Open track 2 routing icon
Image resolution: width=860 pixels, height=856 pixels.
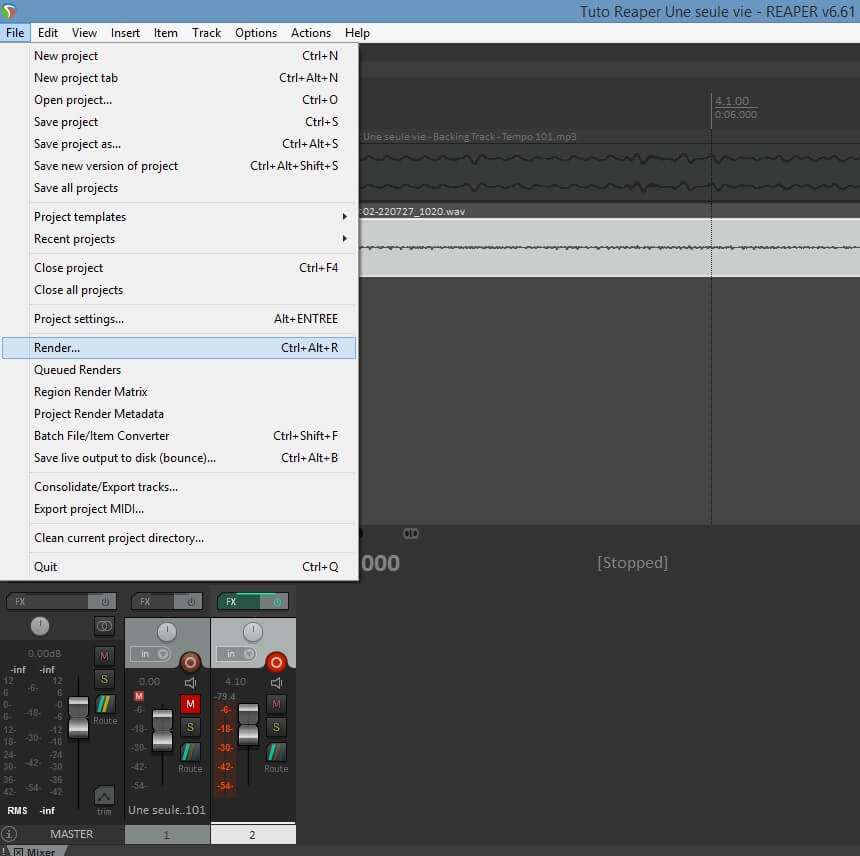276,752
